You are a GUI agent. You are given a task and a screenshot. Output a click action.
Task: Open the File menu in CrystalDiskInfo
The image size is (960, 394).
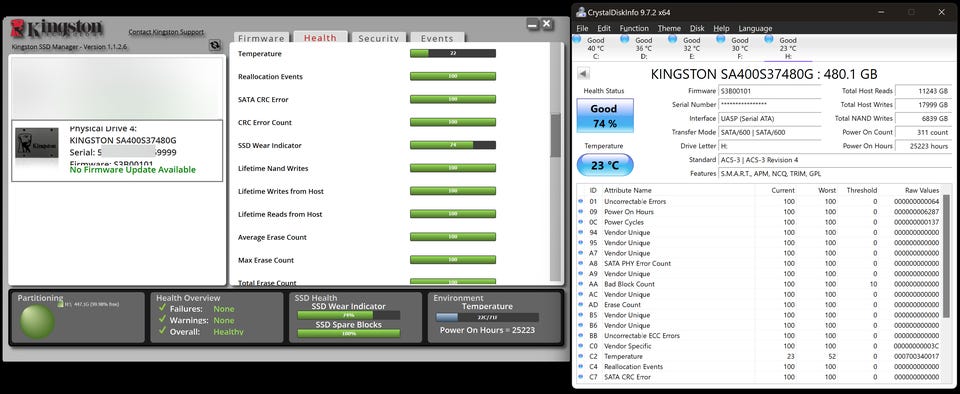pos(582,28)
